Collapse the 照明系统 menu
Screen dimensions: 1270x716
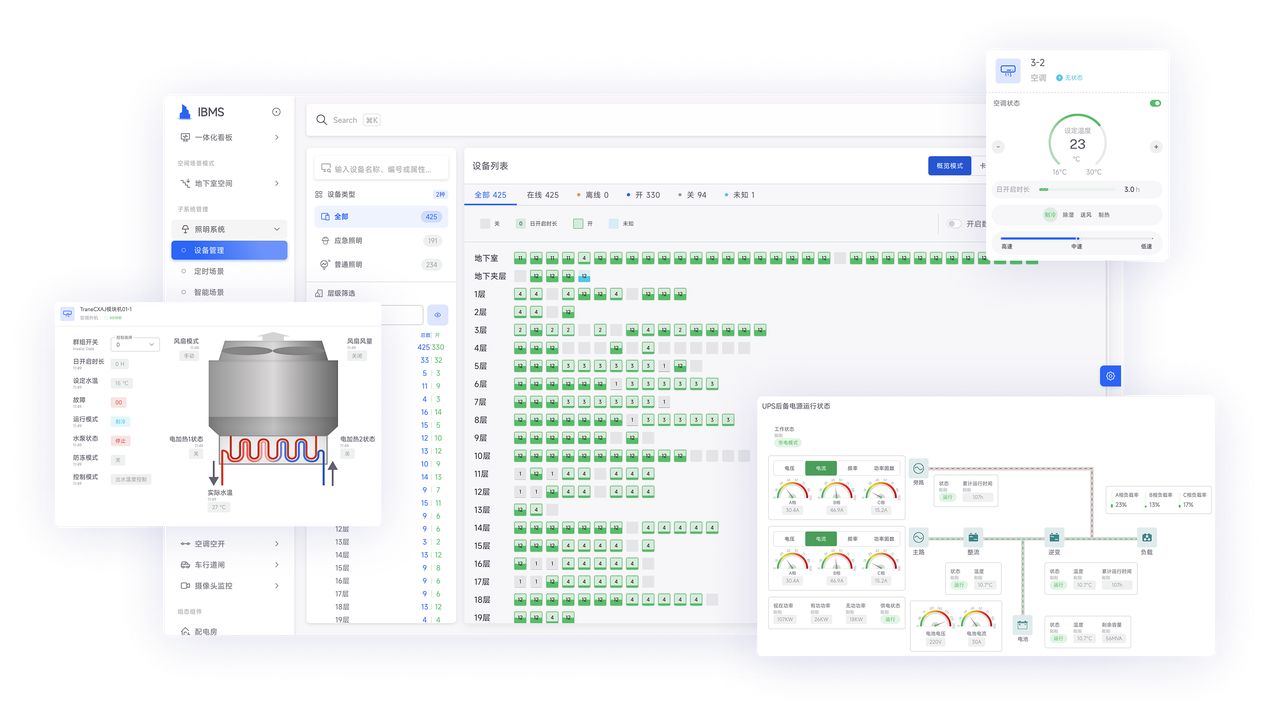[x=277, y=229]
